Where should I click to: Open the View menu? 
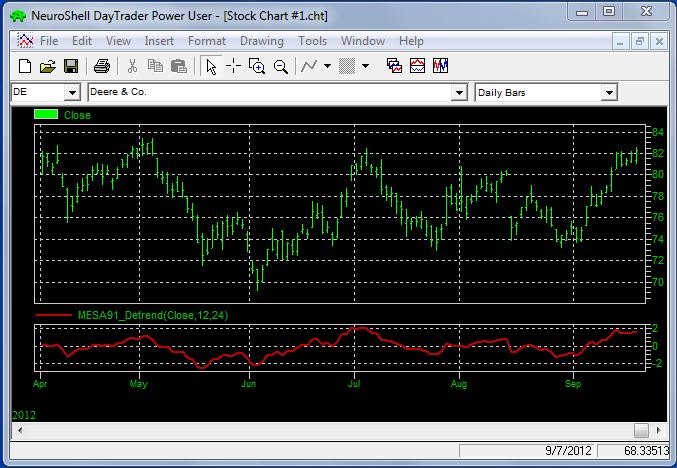118,41
